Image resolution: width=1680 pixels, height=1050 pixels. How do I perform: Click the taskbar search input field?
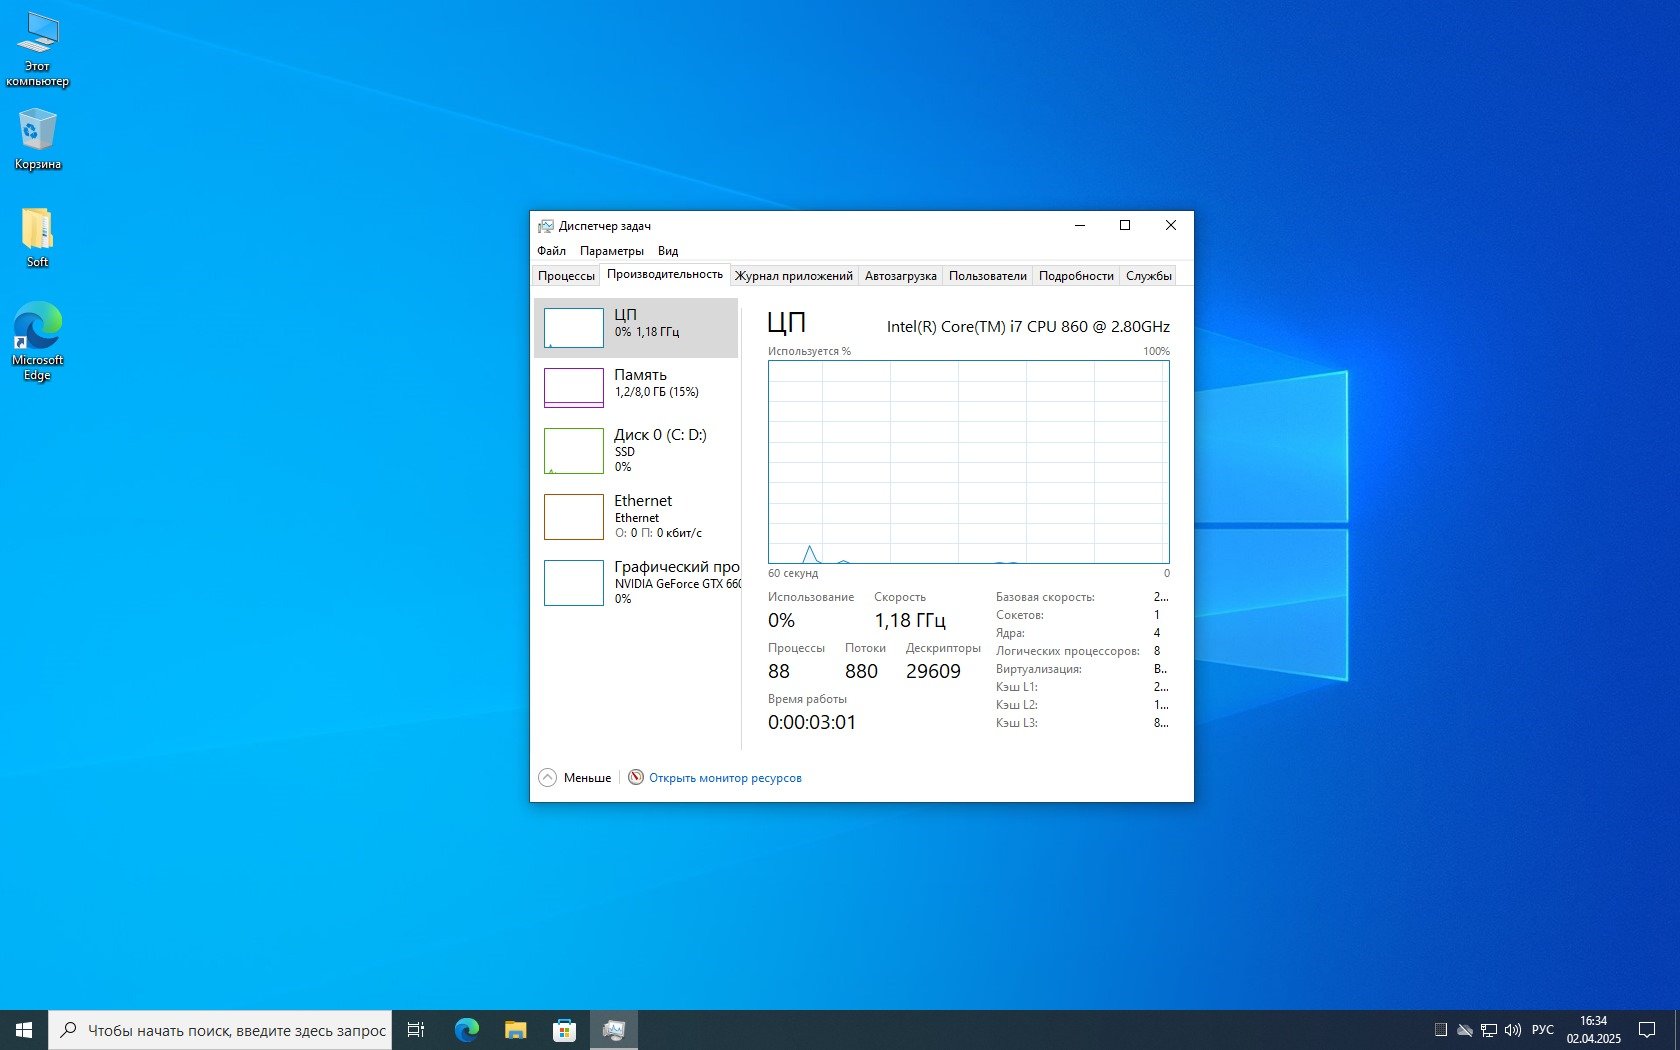(235, 1030)
